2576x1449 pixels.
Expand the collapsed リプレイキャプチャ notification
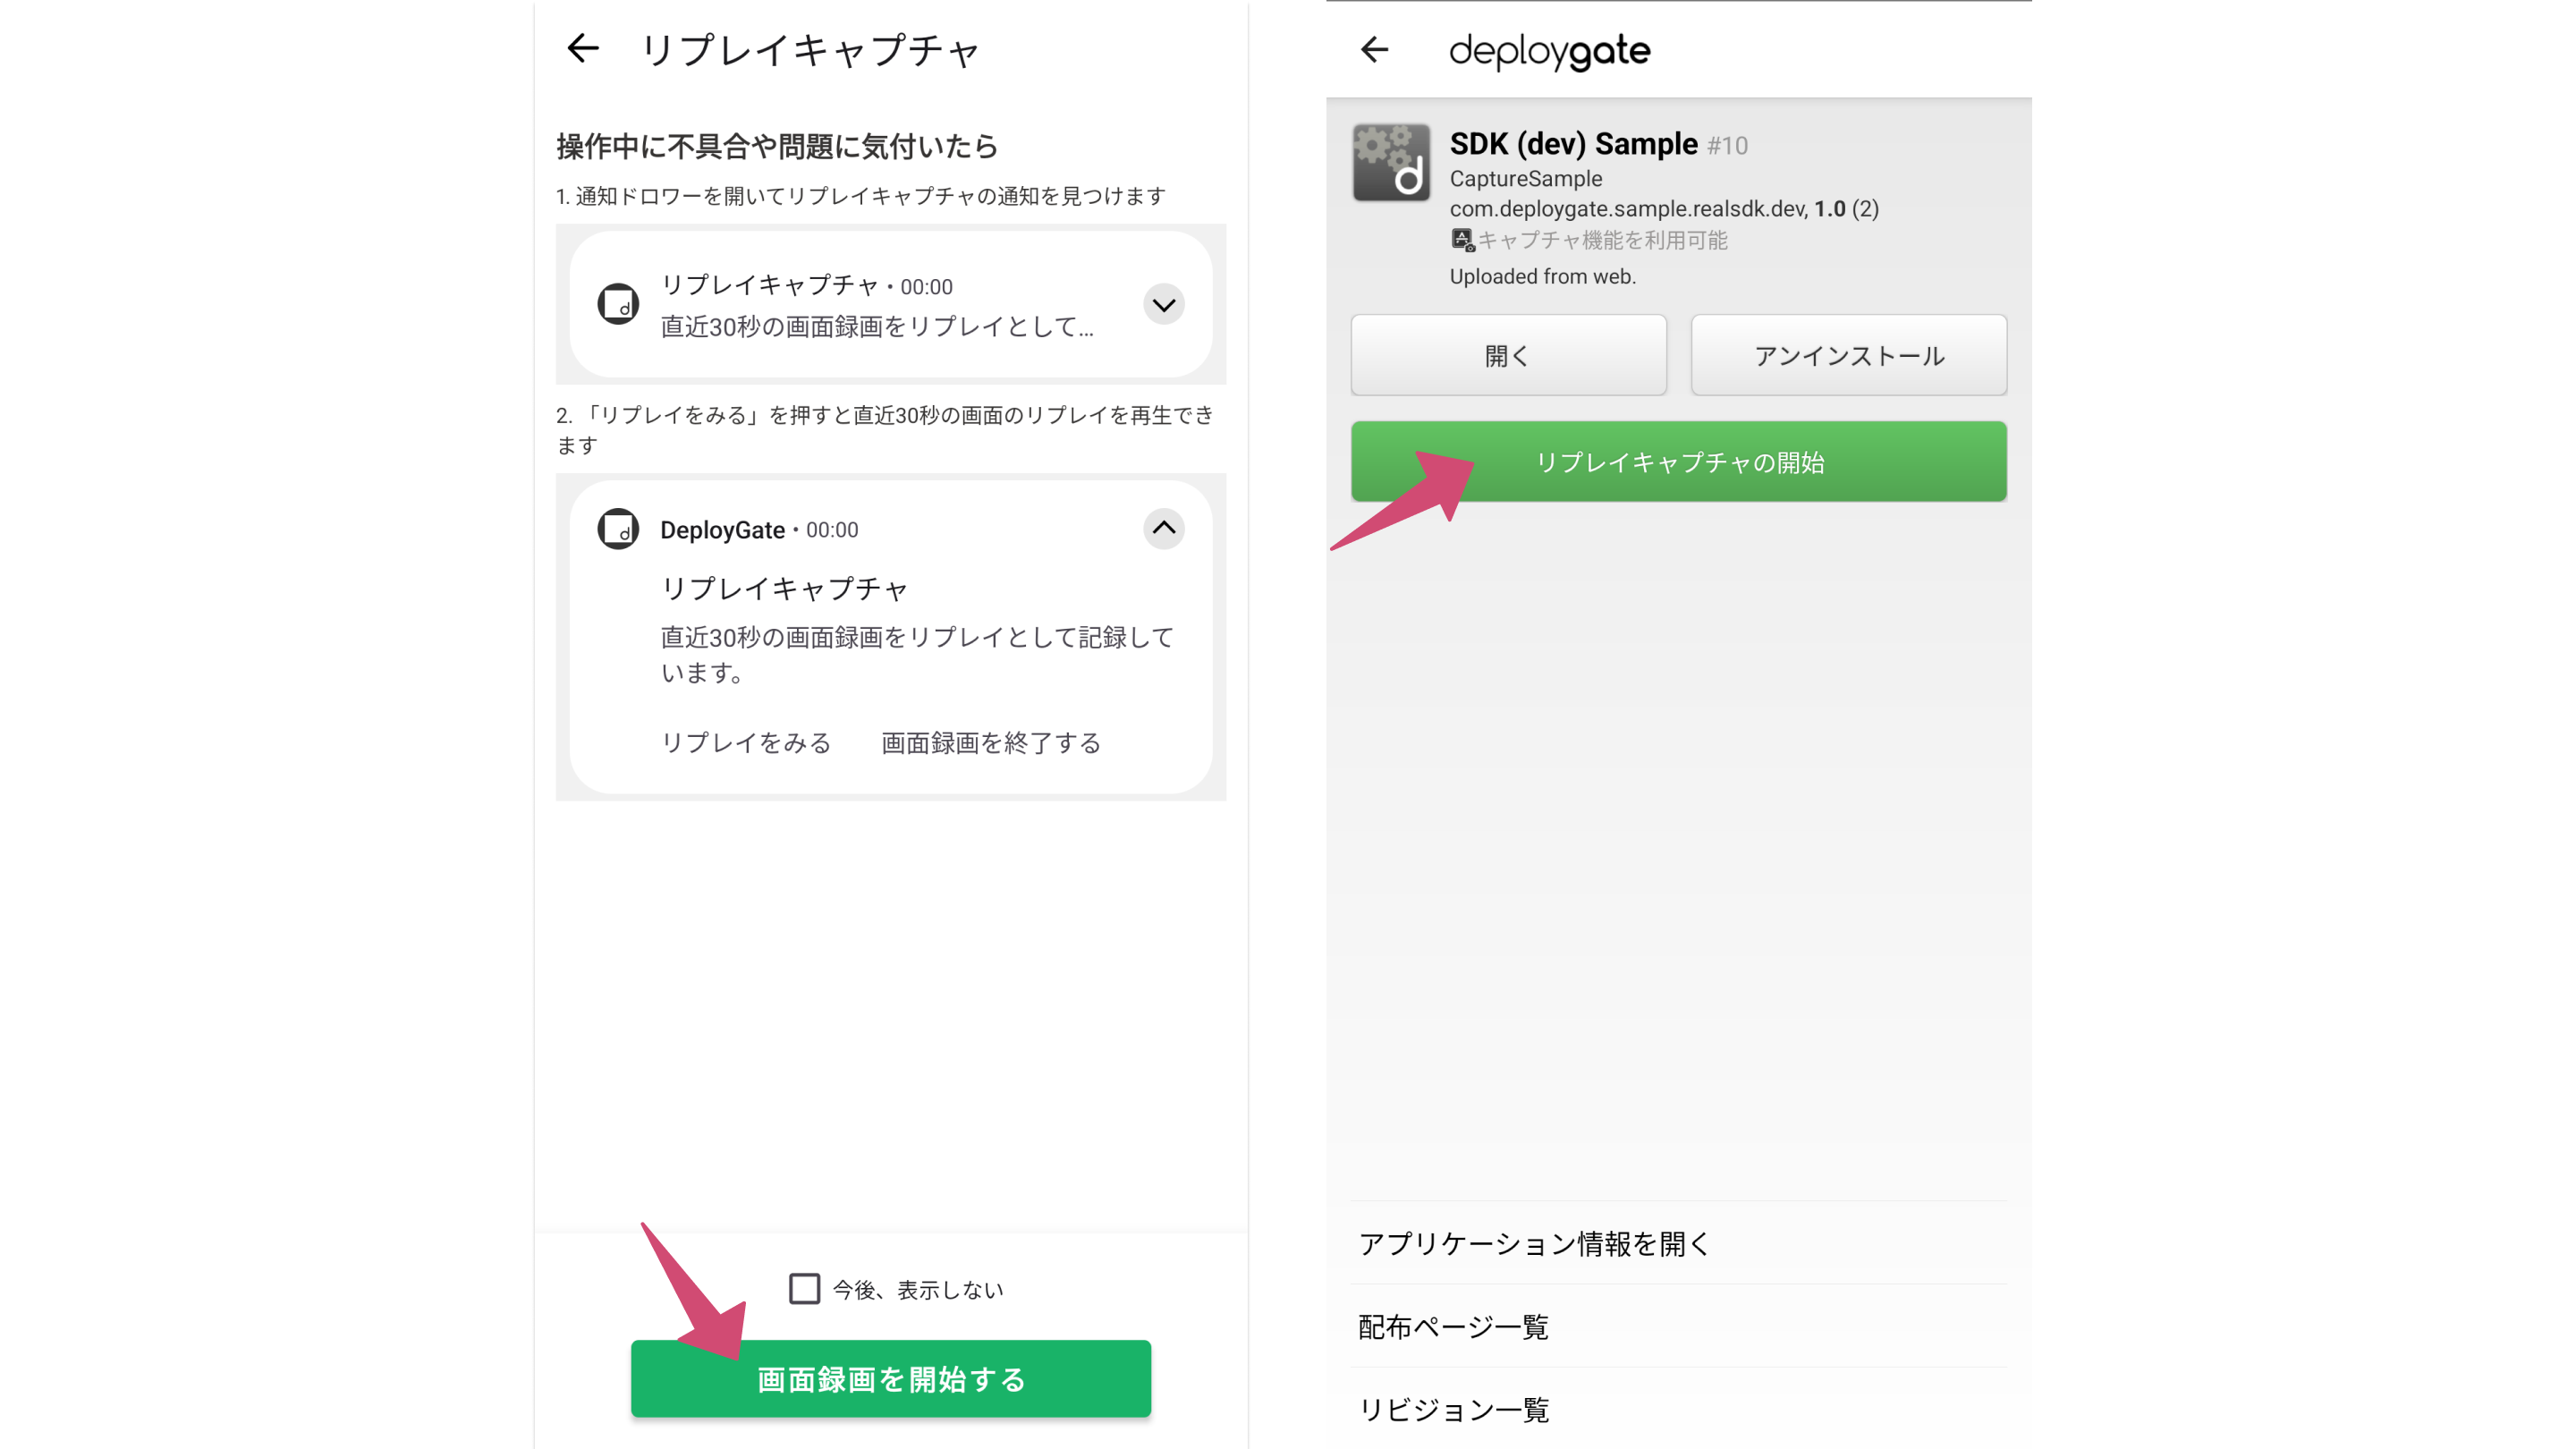tap(1163, 305)
